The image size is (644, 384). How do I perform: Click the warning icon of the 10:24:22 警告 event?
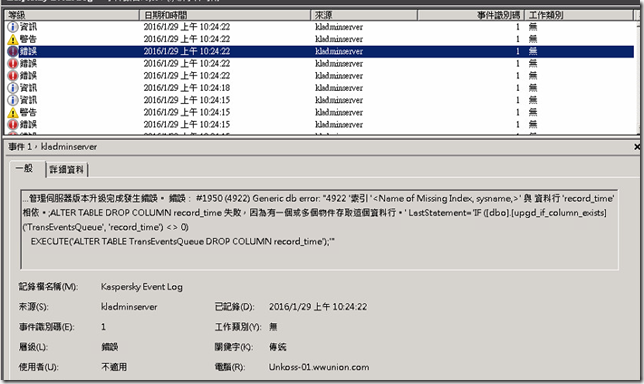pyautogui.click(x=13, y=39)
